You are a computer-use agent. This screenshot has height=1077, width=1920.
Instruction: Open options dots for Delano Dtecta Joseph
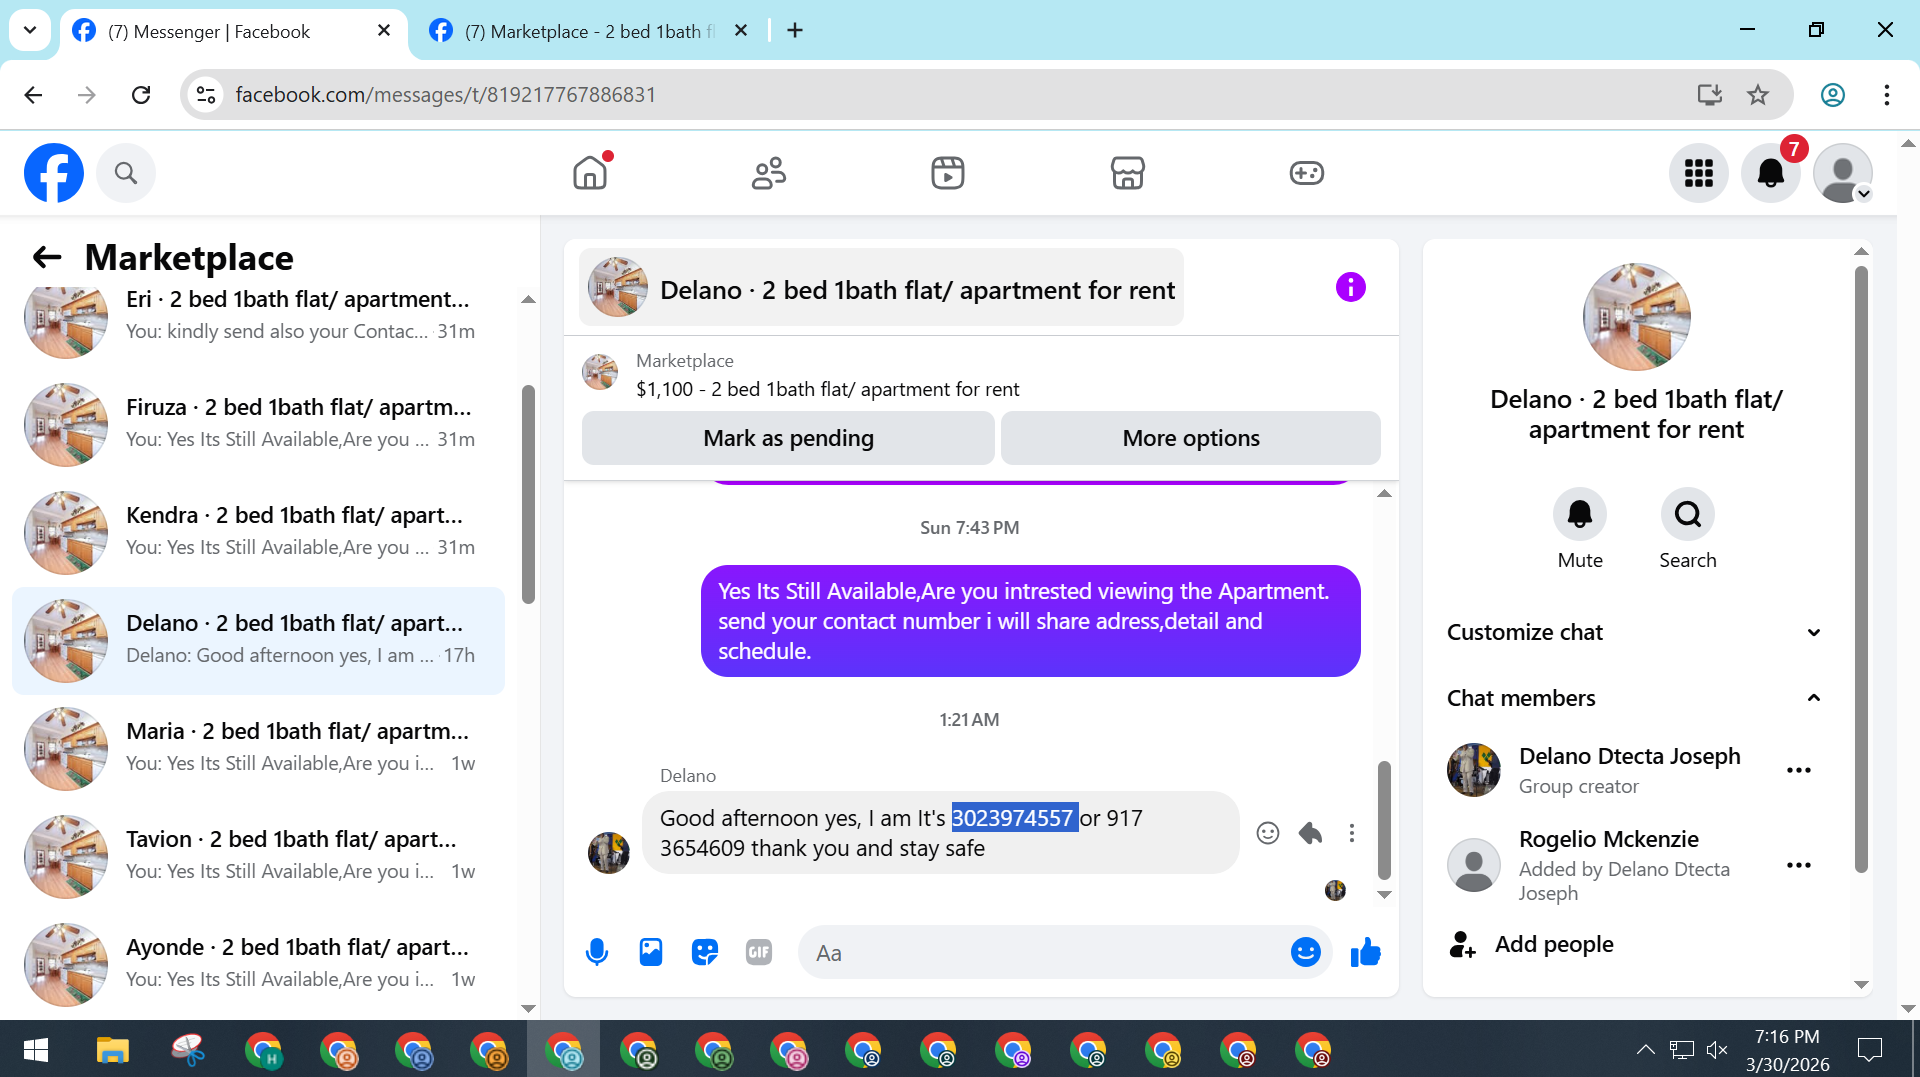tap(1799, 770)
